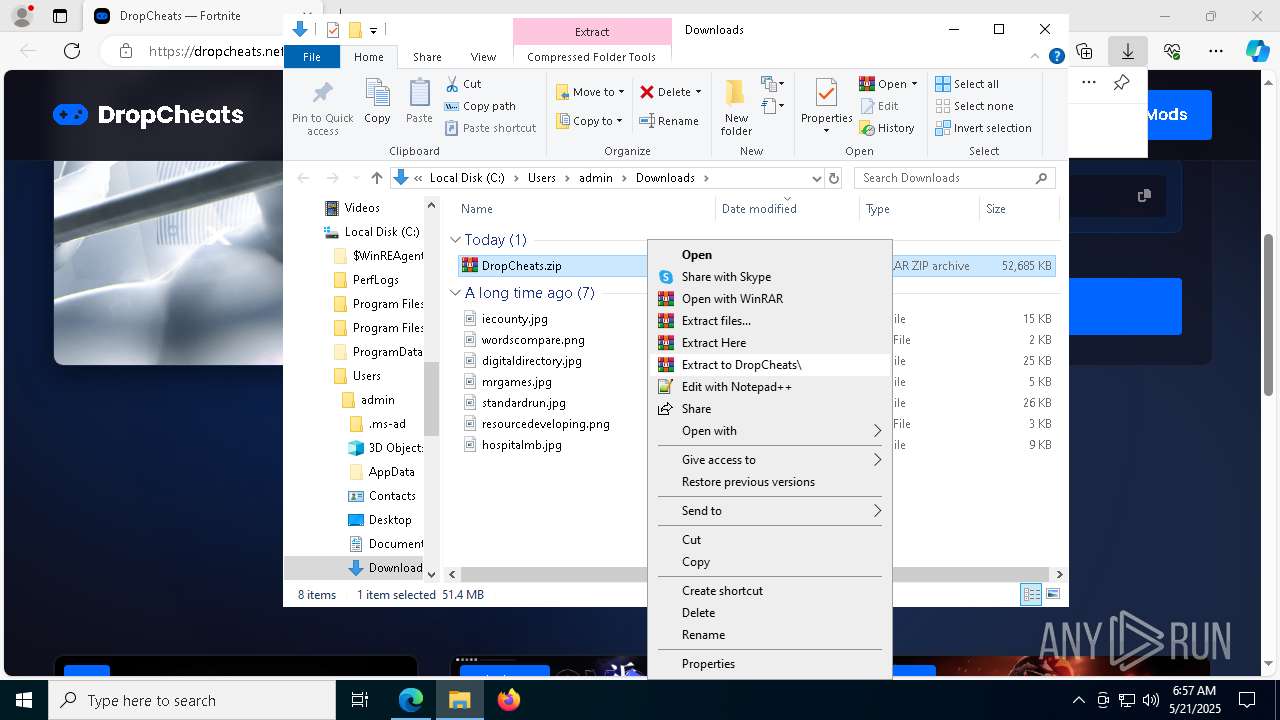Select the iecounty.jpg file
This screenshot has width=1280, height=720.
[x=514, y=319]
